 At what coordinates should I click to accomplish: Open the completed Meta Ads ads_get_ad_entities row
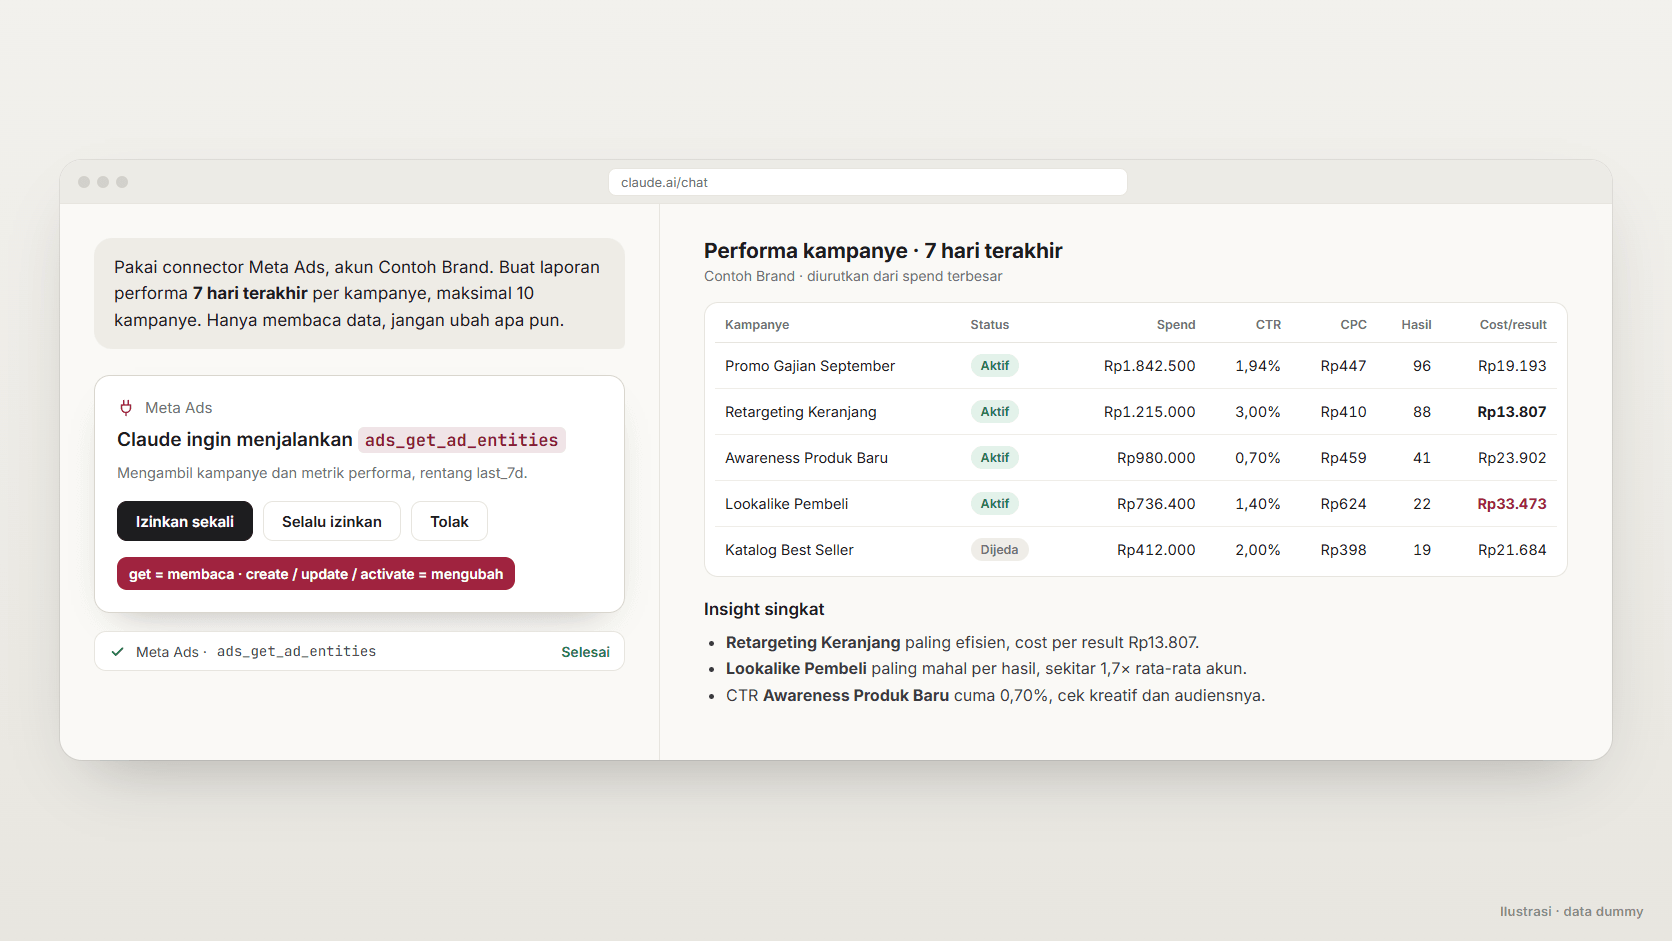[360, 651]
